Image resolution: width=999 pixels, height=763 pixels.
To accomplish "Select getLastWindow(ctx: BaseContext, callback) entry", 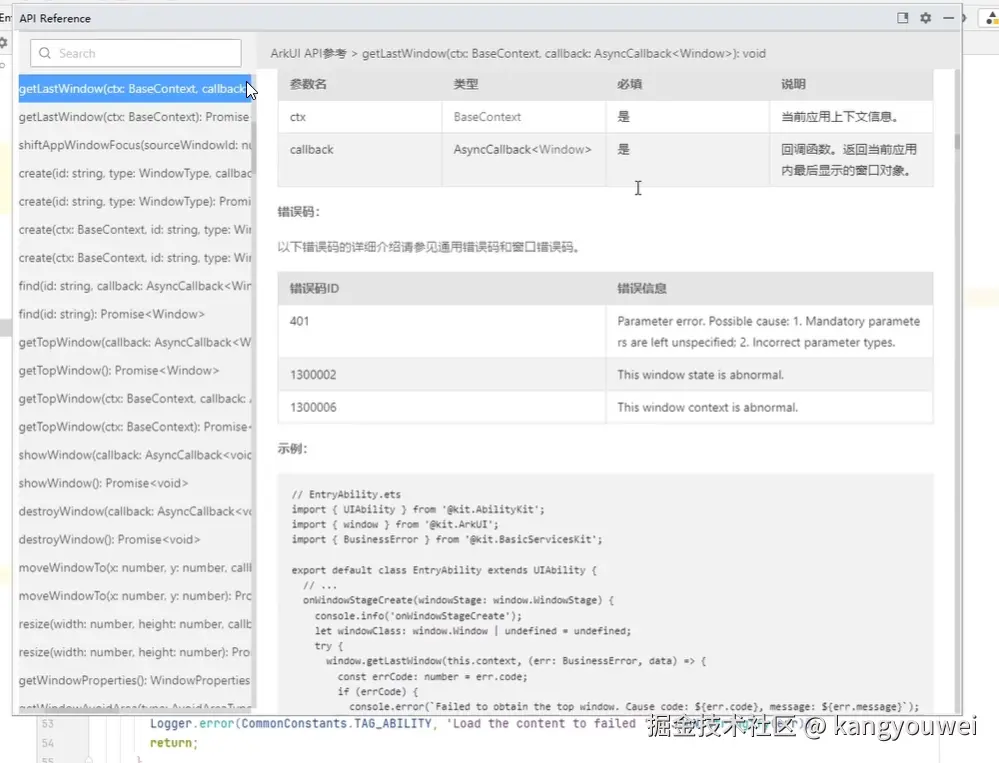I will point(134,89).
